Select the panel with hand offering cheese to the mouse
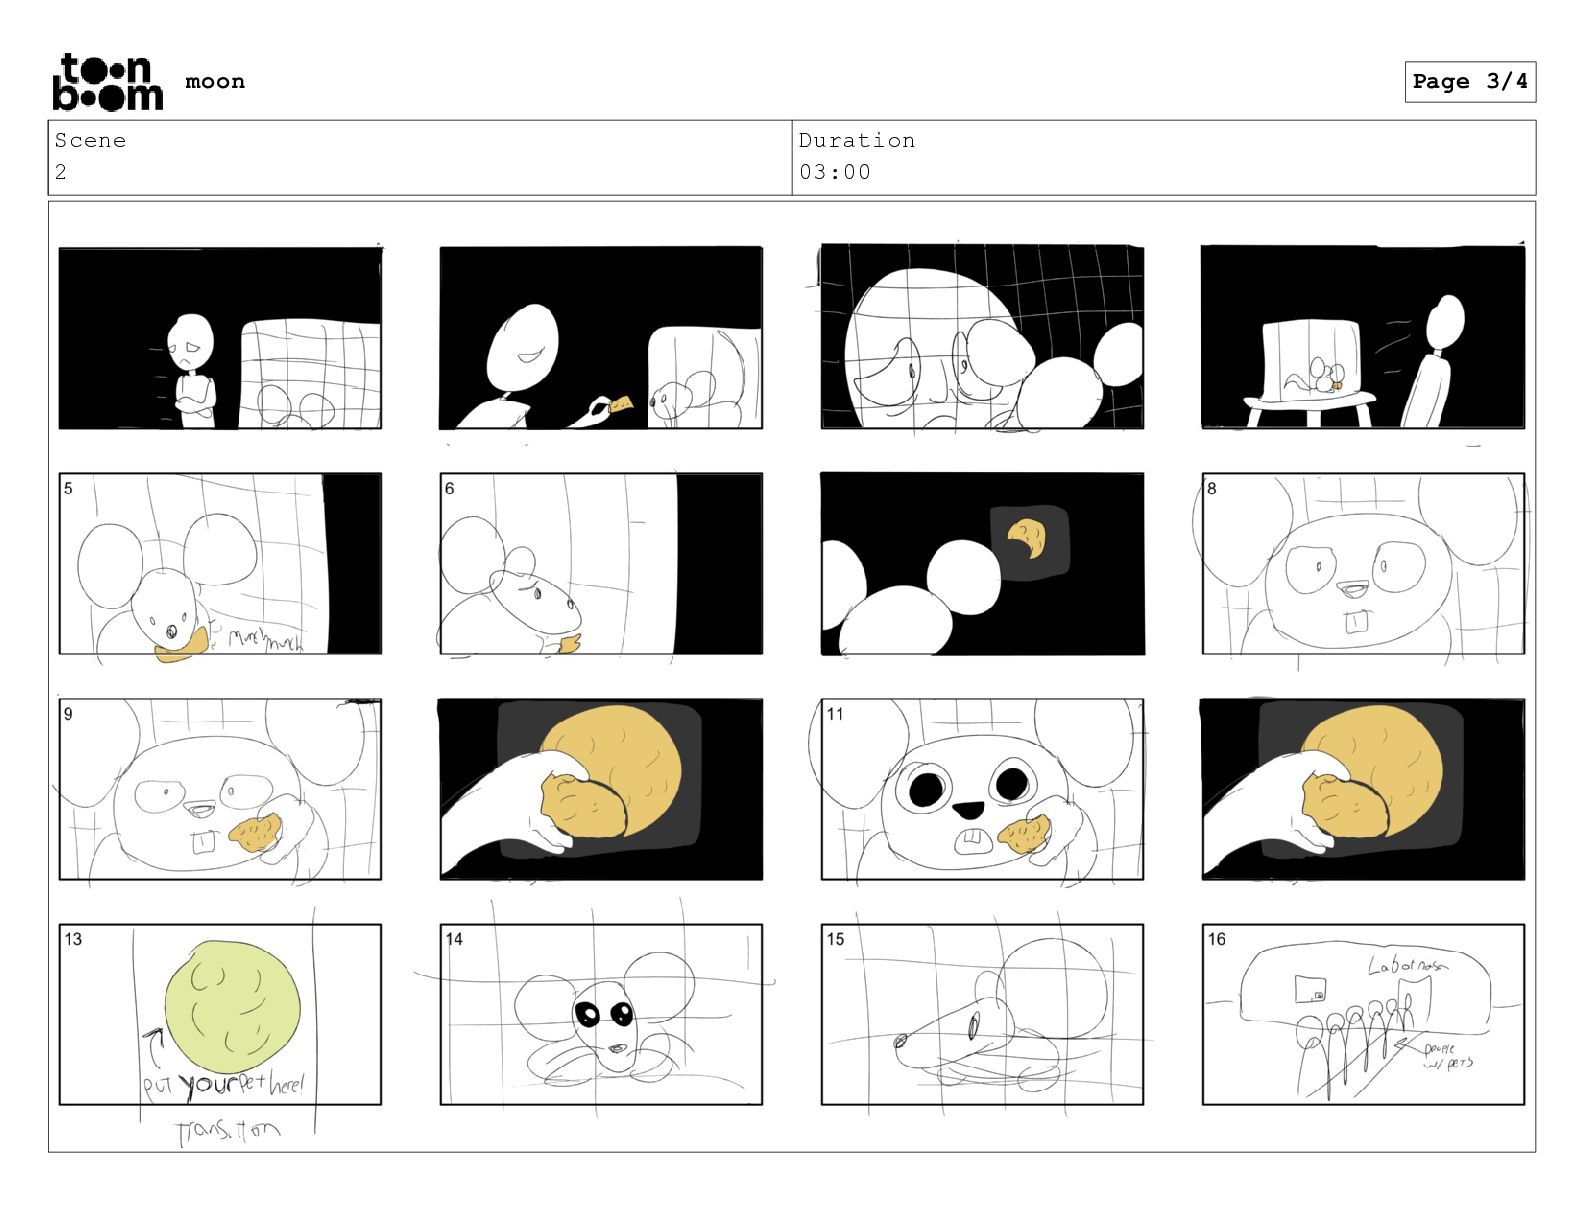The width and height of the screenshot is (1584, 1224). [601, 338]
